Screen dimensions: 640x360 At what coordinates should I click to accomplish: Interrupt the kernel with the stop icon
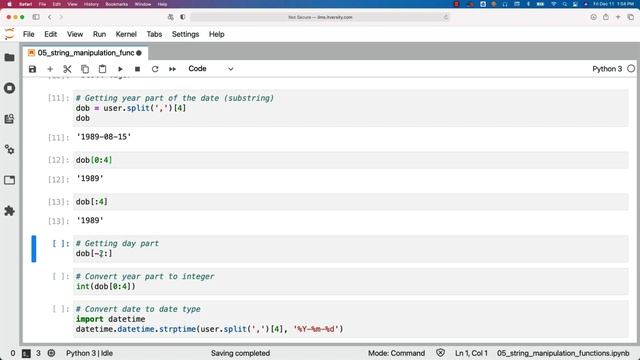pos(138,69)
